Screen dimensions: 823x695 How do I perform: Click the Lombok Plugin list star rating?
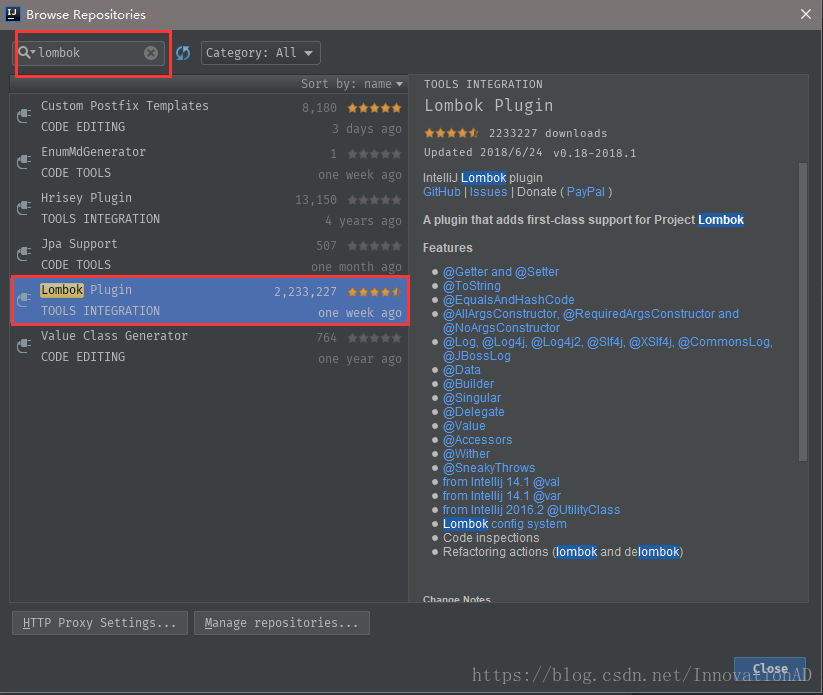374,292
